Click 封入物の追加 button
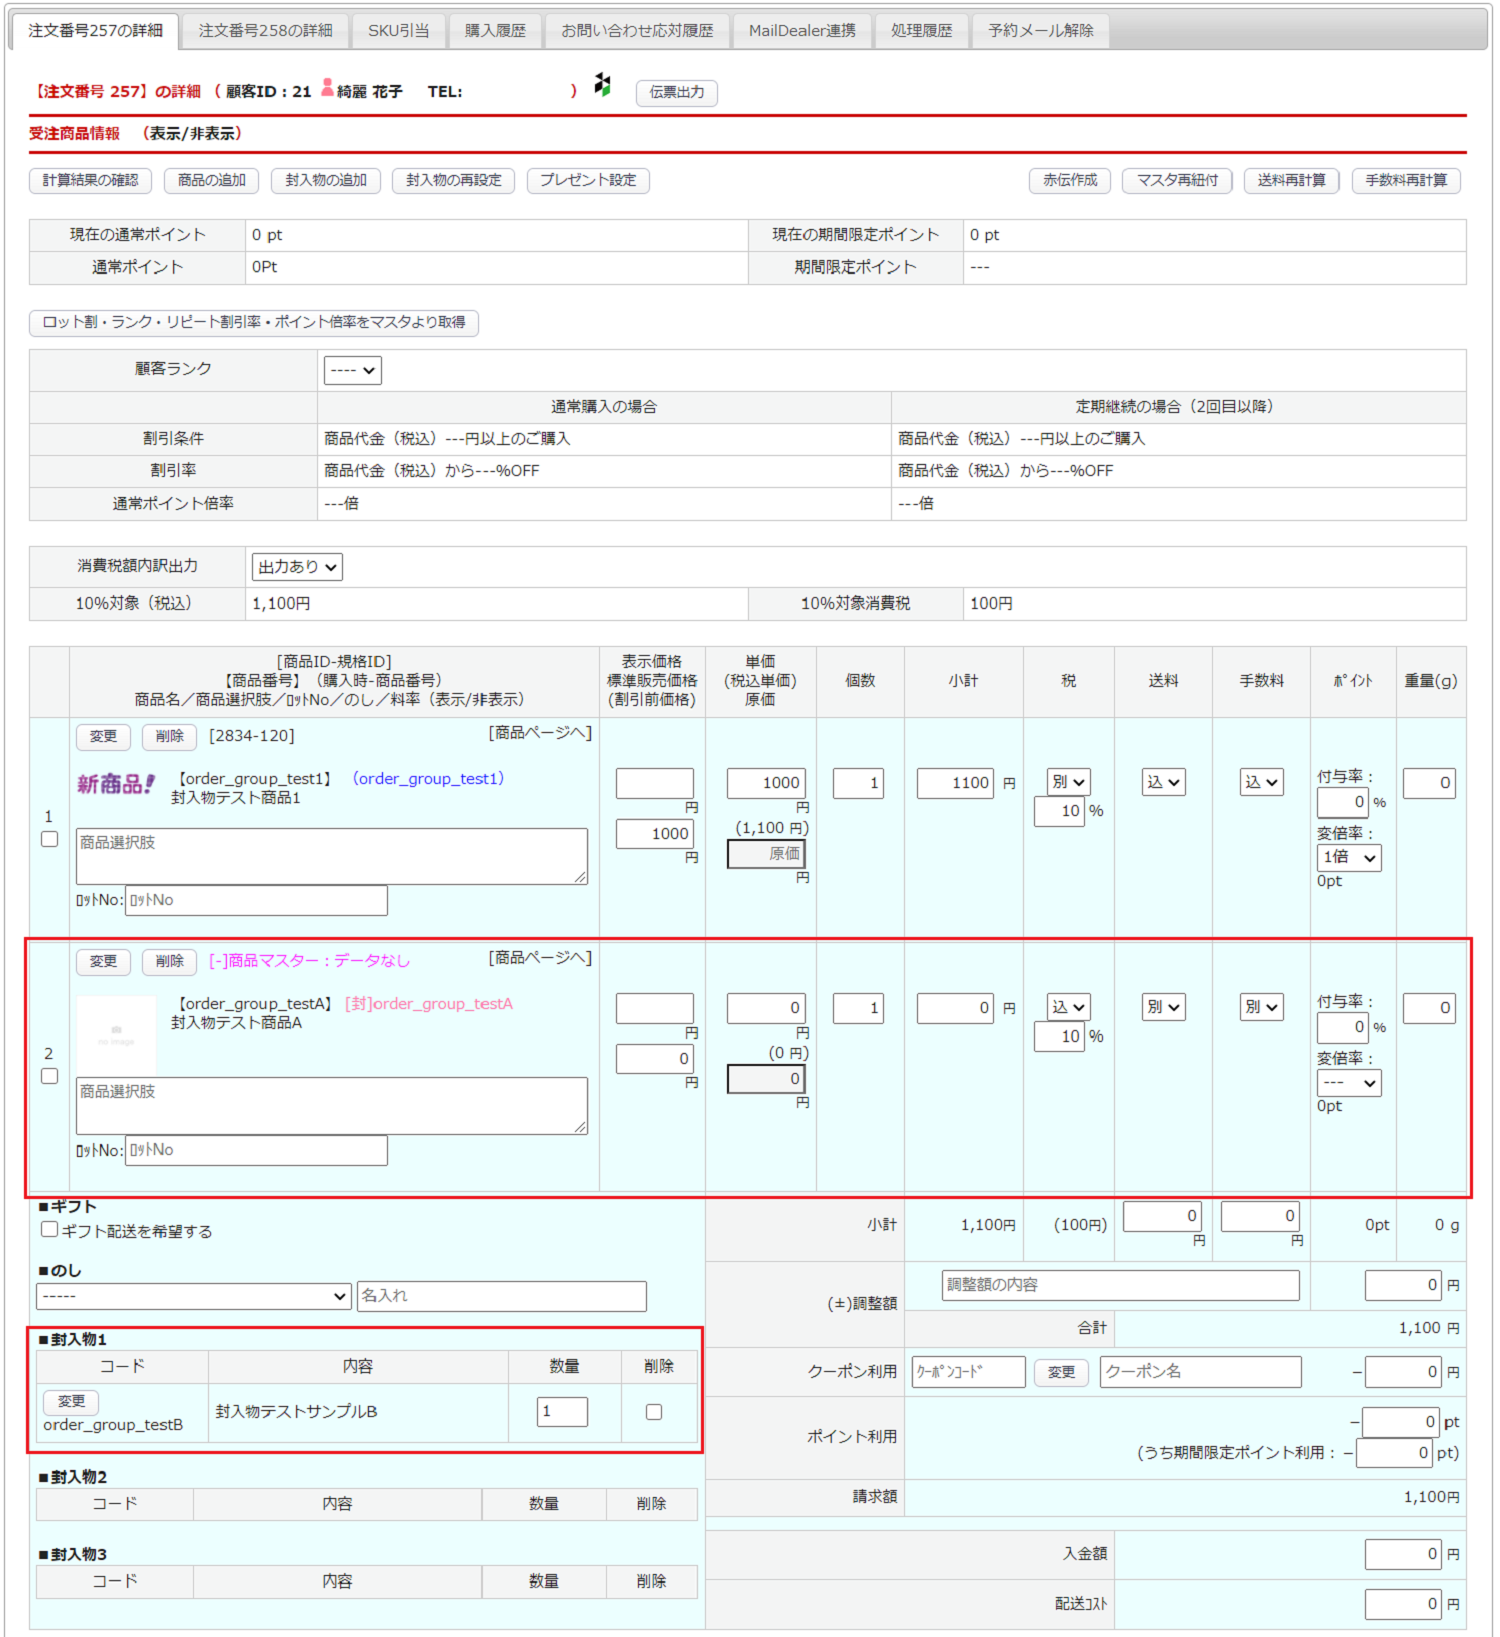 (326, 180)
